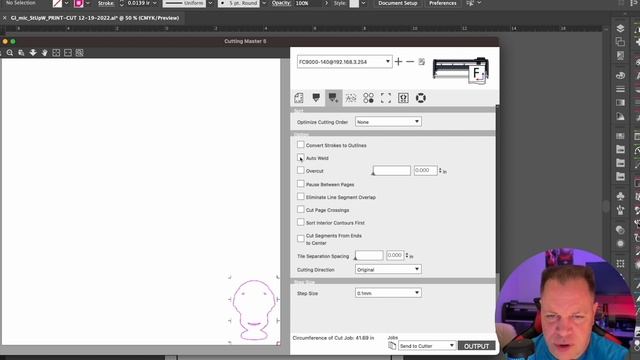The height and width of the screenshot is (360, 640).
Task: Close the GI_mic print-cut document tab
Action: (4, 18)
